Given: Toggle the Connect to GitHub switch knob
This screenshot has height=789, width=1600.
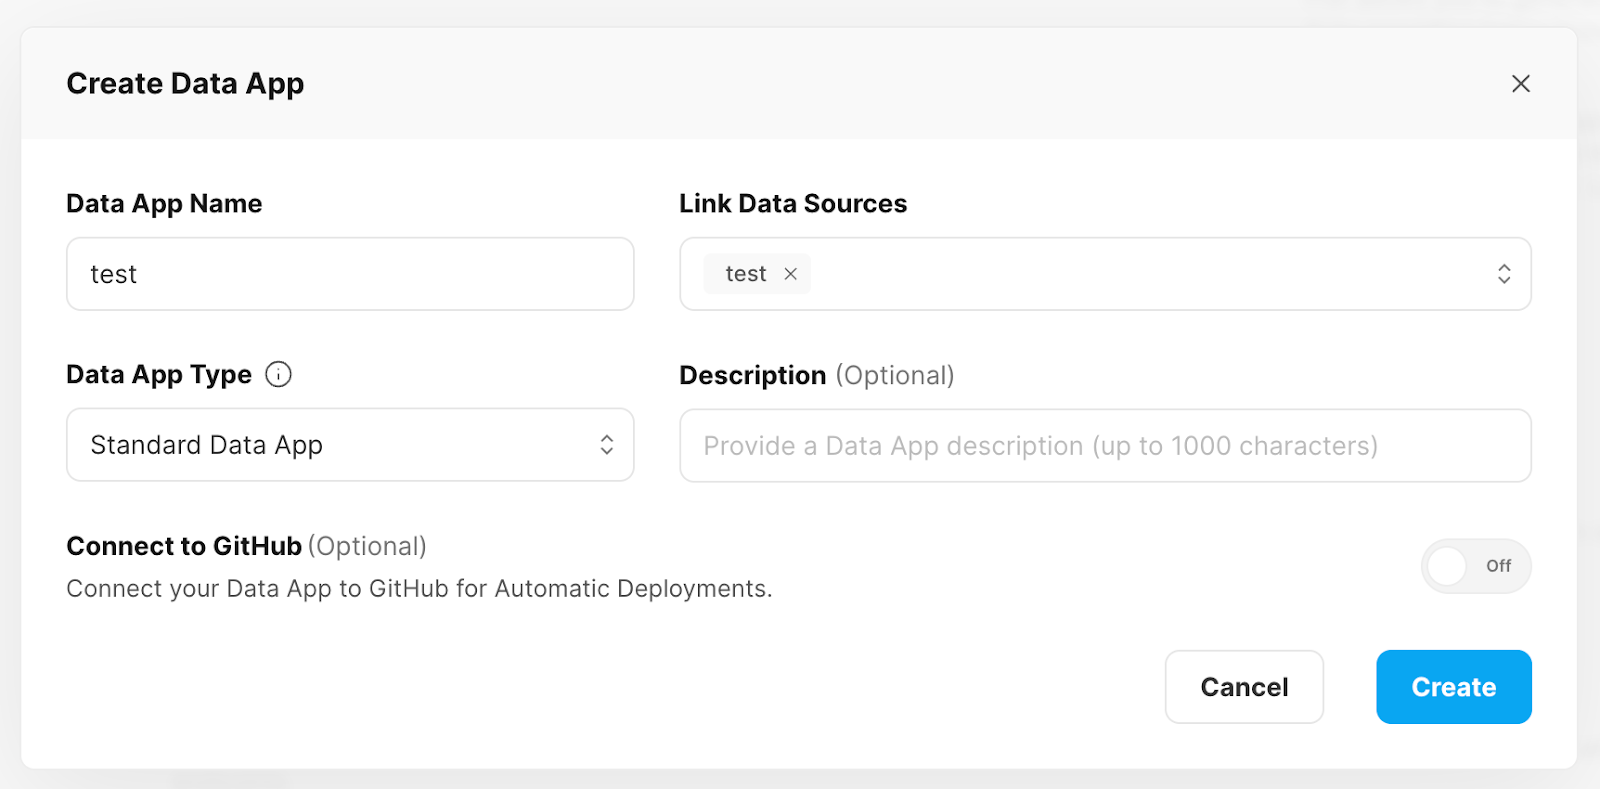Looking at the screenshot, I should point(1447,566).
